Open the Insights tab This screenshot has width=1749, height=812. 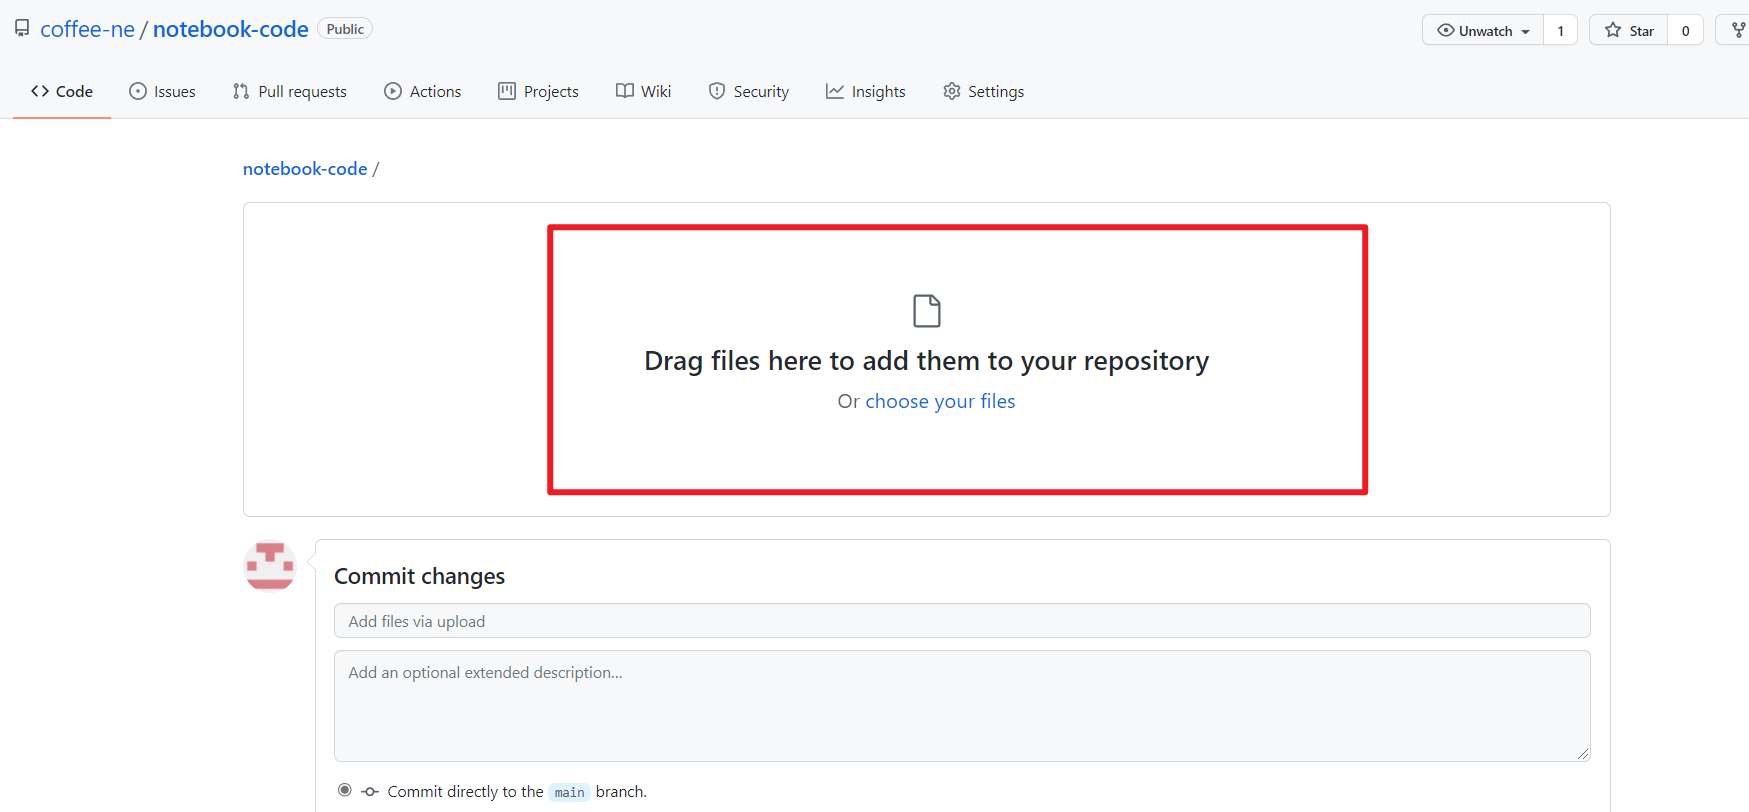(x=866, y=91)
